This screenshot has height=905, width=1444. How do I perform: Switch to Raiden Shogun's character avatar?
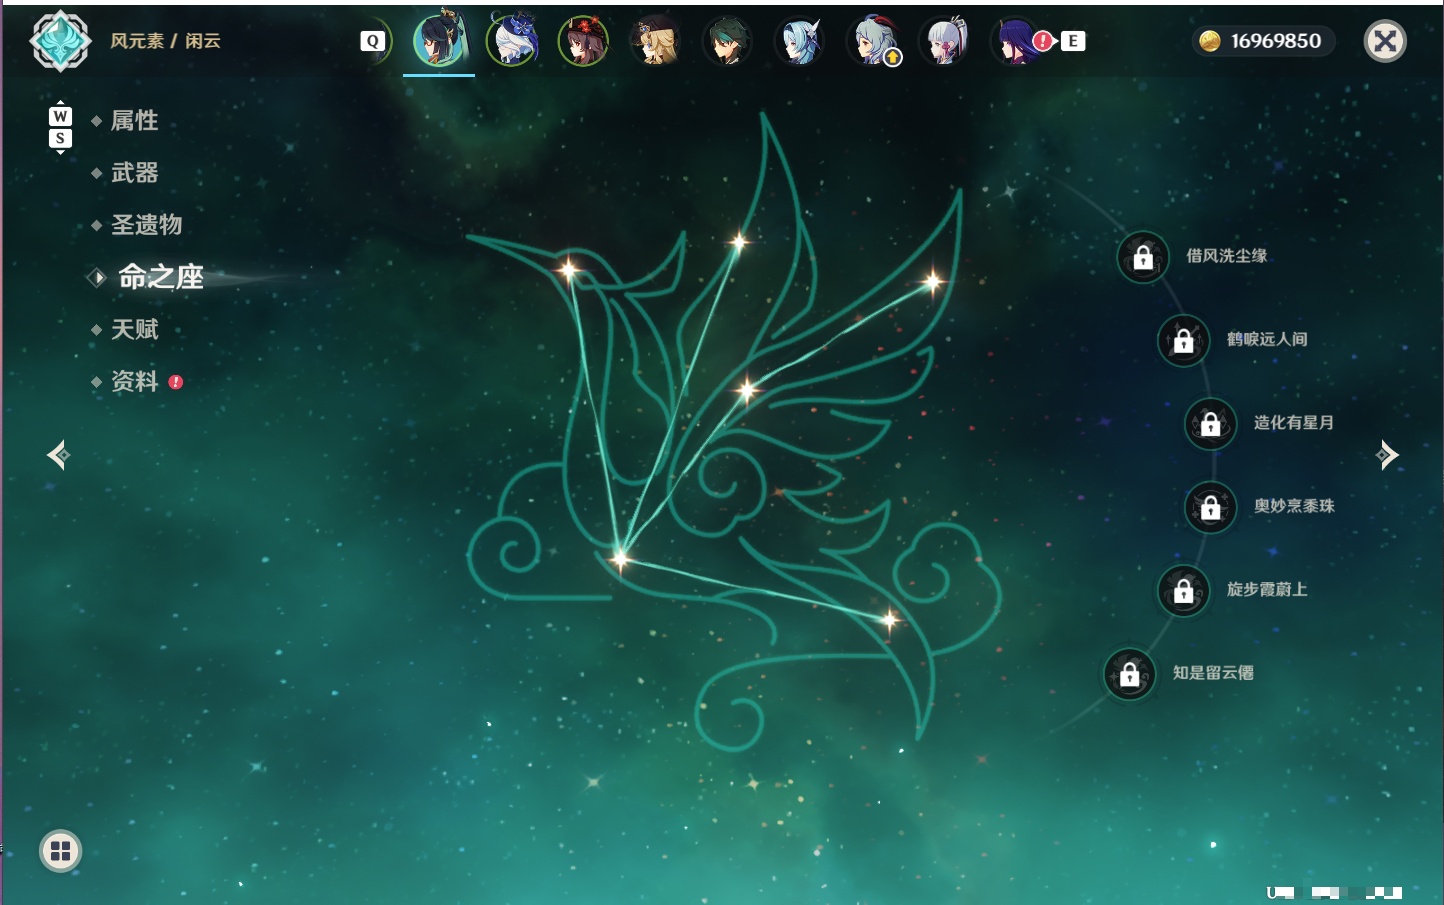pos(1017,41)
